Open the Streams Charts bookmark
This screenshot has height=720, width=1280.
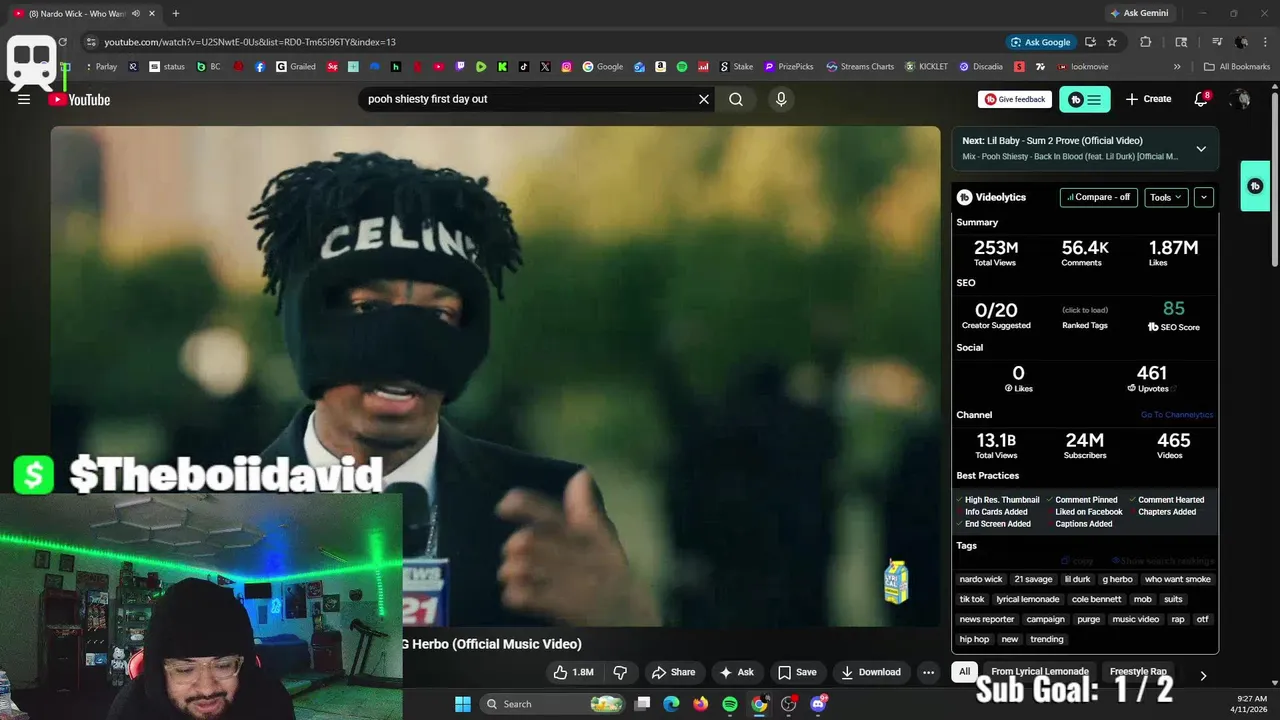coord(860,67)
